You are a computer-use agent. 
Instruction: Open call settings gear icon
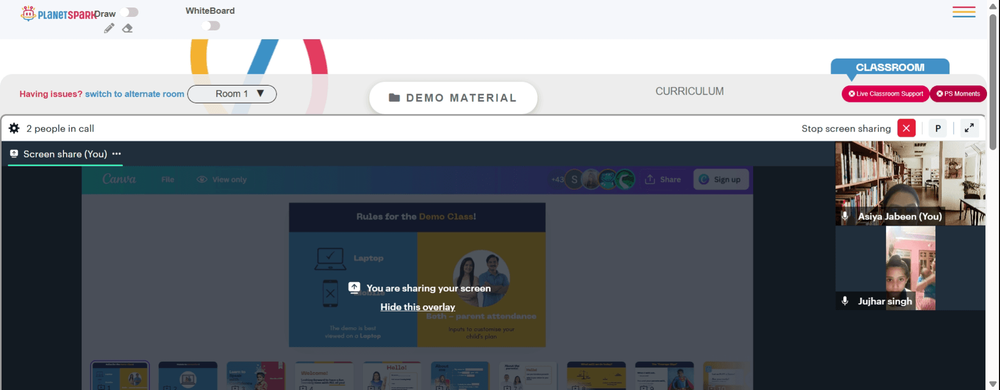pyautogui.click(x=14, y=128)
